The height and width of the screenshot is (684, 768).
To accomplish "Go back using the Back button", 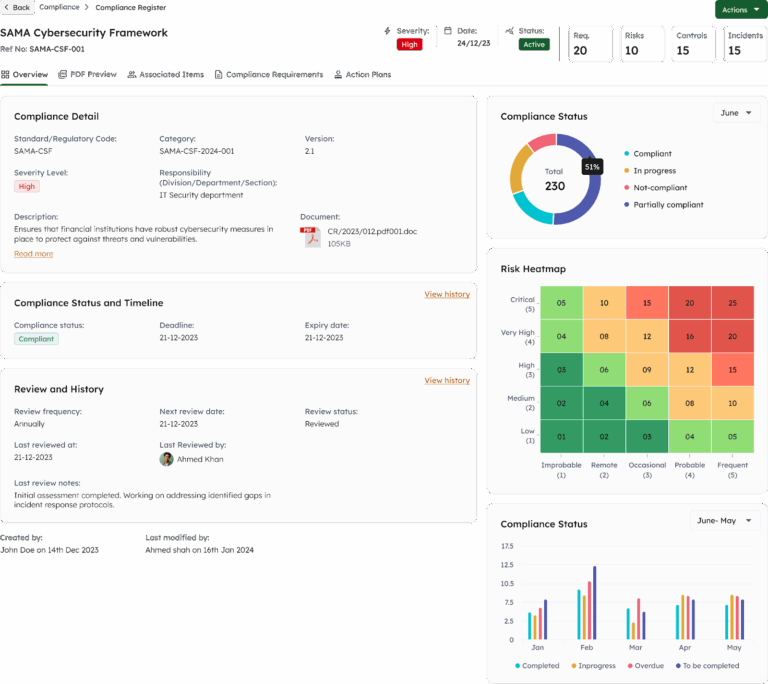I will click(x=17, y=7).
